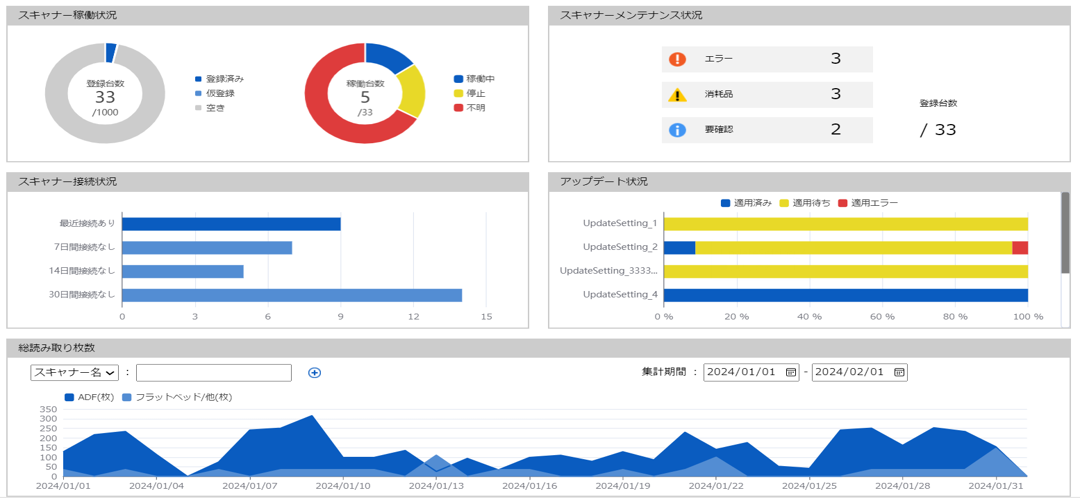Screen dimensions: 1080x498
Task: Click the blue applied segment of UpdateSetting_2
Action: [680, 248]
